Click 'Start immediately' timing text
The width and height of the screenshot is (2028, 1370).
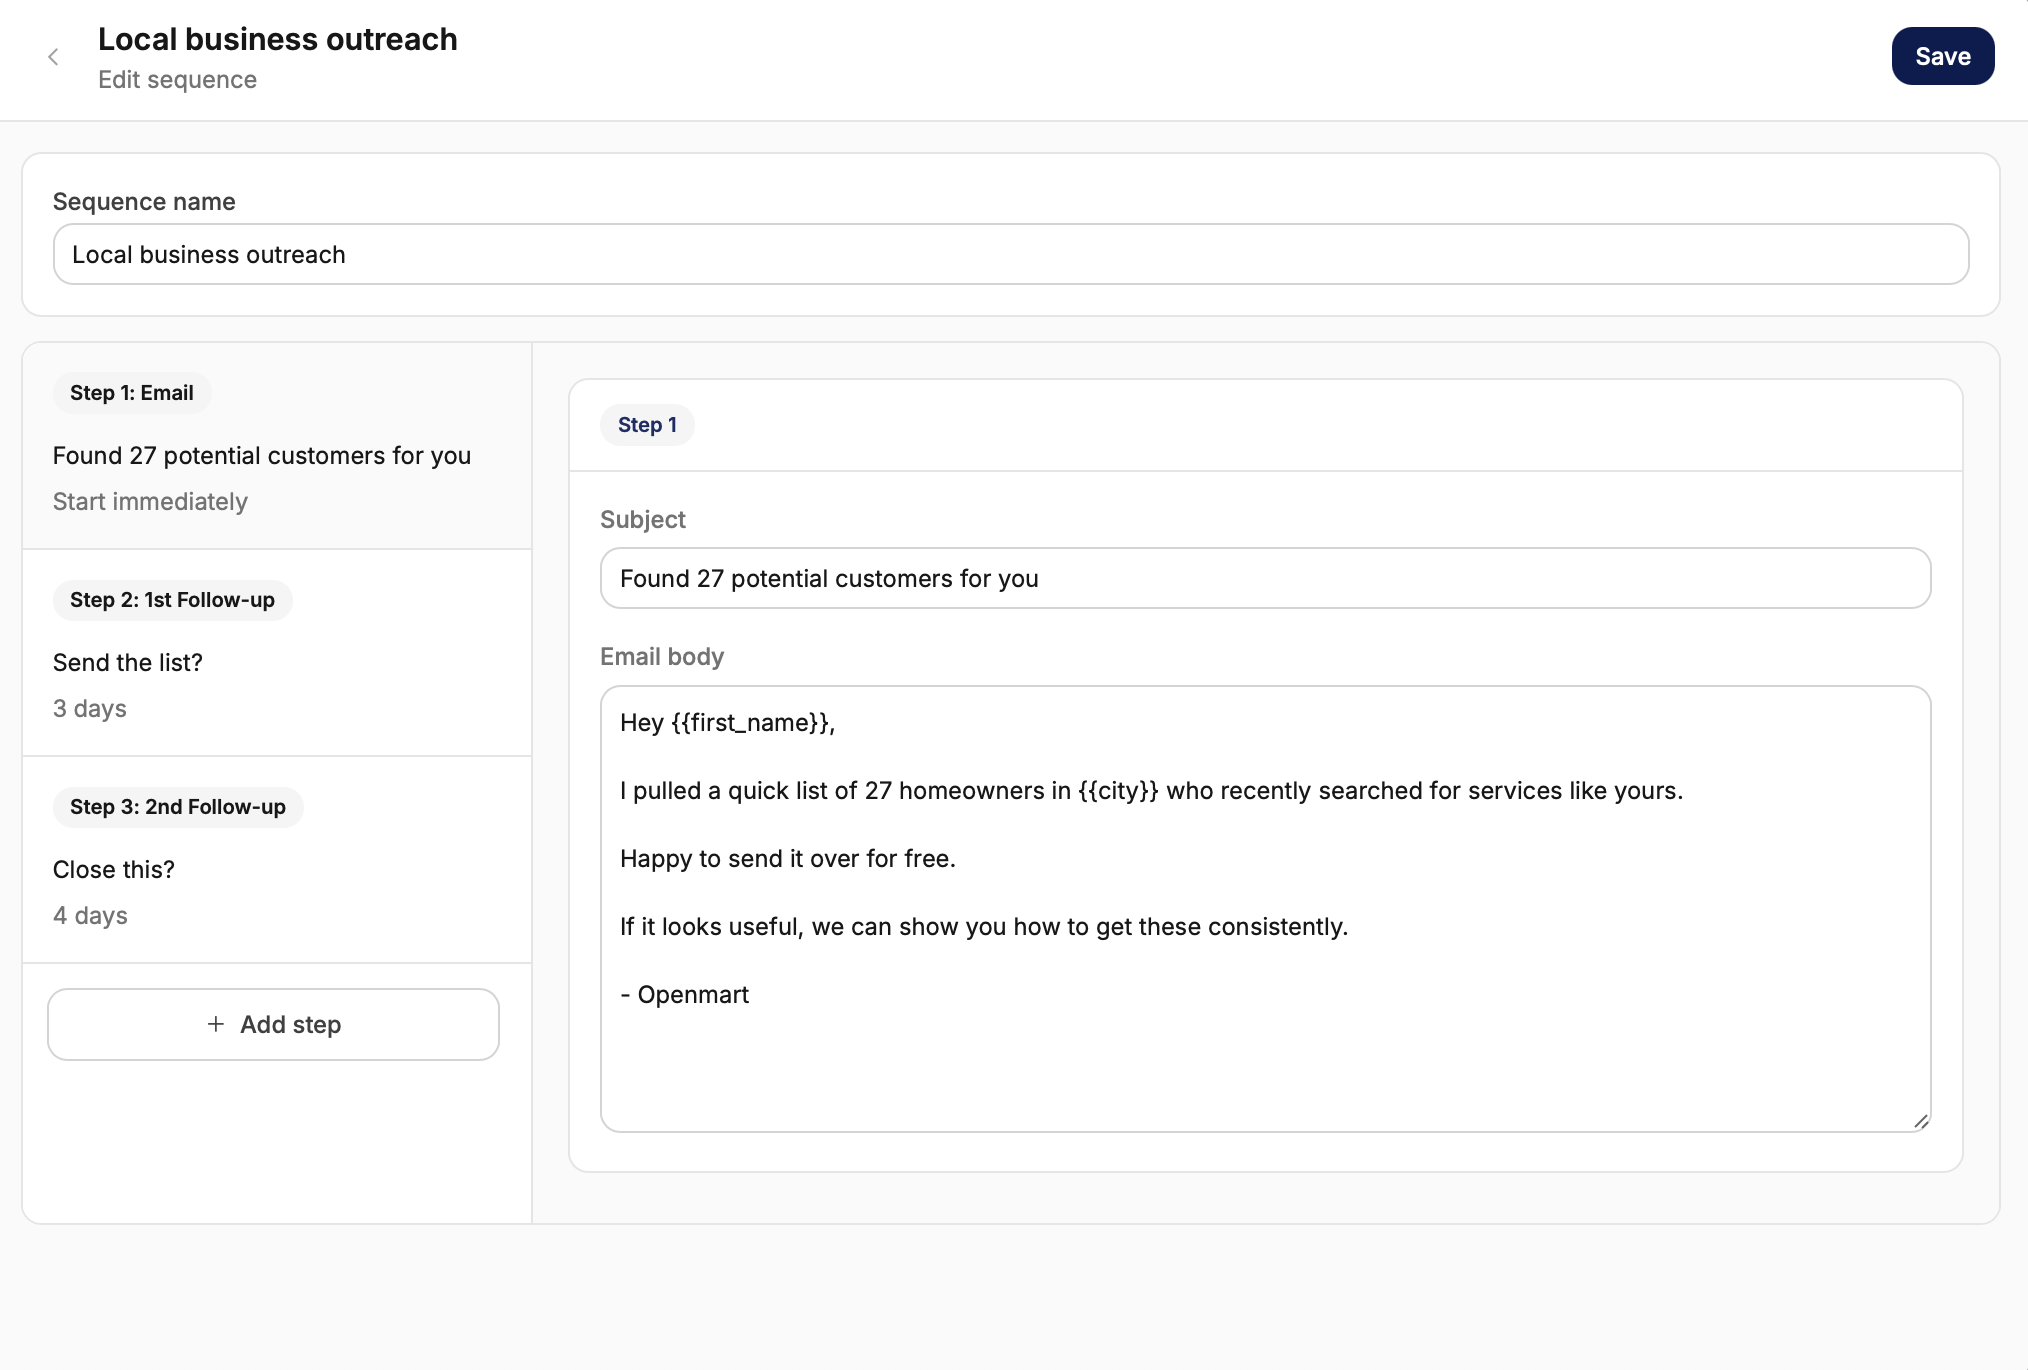150,502
